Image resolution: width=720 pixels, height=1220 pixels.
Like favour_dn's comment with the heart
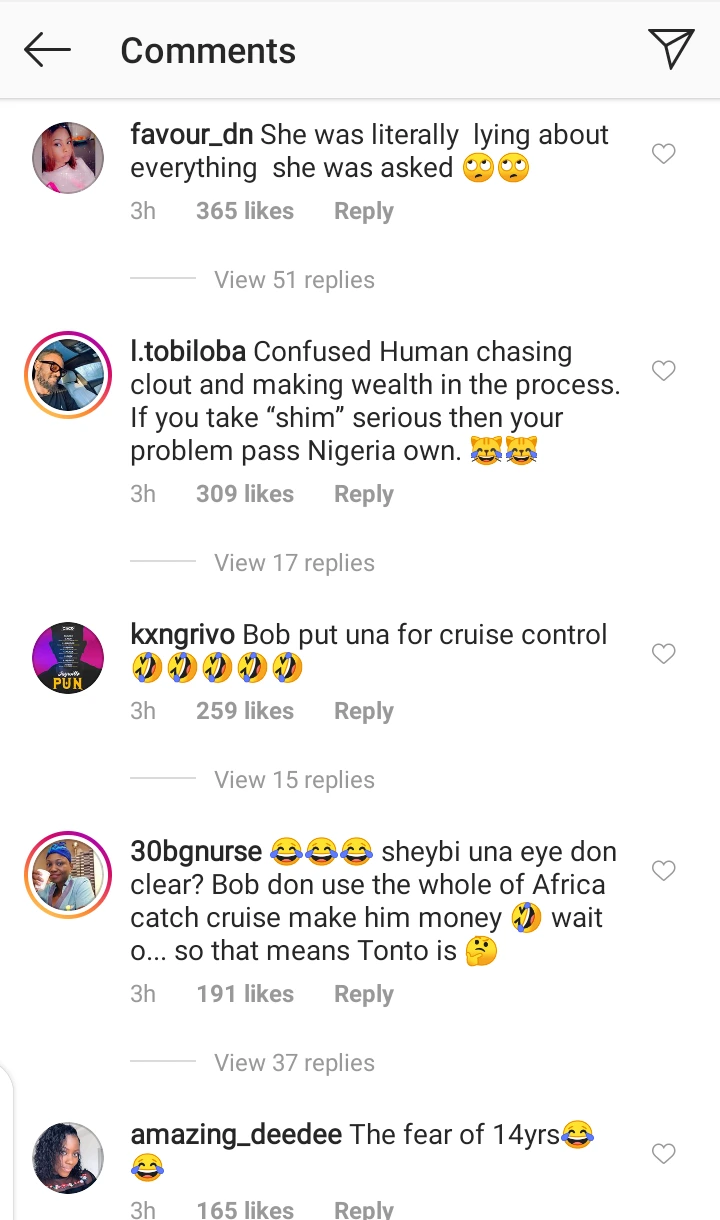click(x=663, y=154)
